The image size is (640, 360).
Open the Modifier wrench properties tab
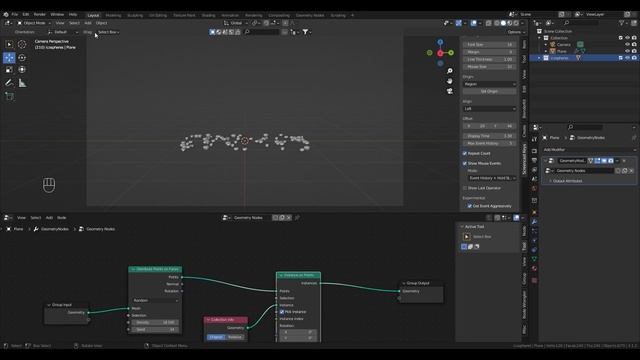click(534, 222)
